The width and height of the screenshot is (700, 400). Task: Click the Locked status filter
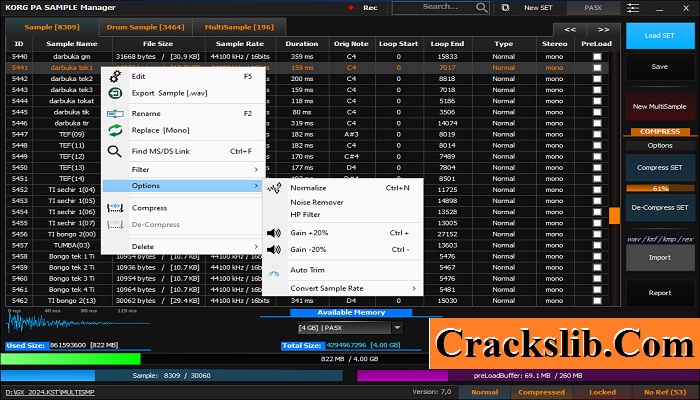click(602, 392)
